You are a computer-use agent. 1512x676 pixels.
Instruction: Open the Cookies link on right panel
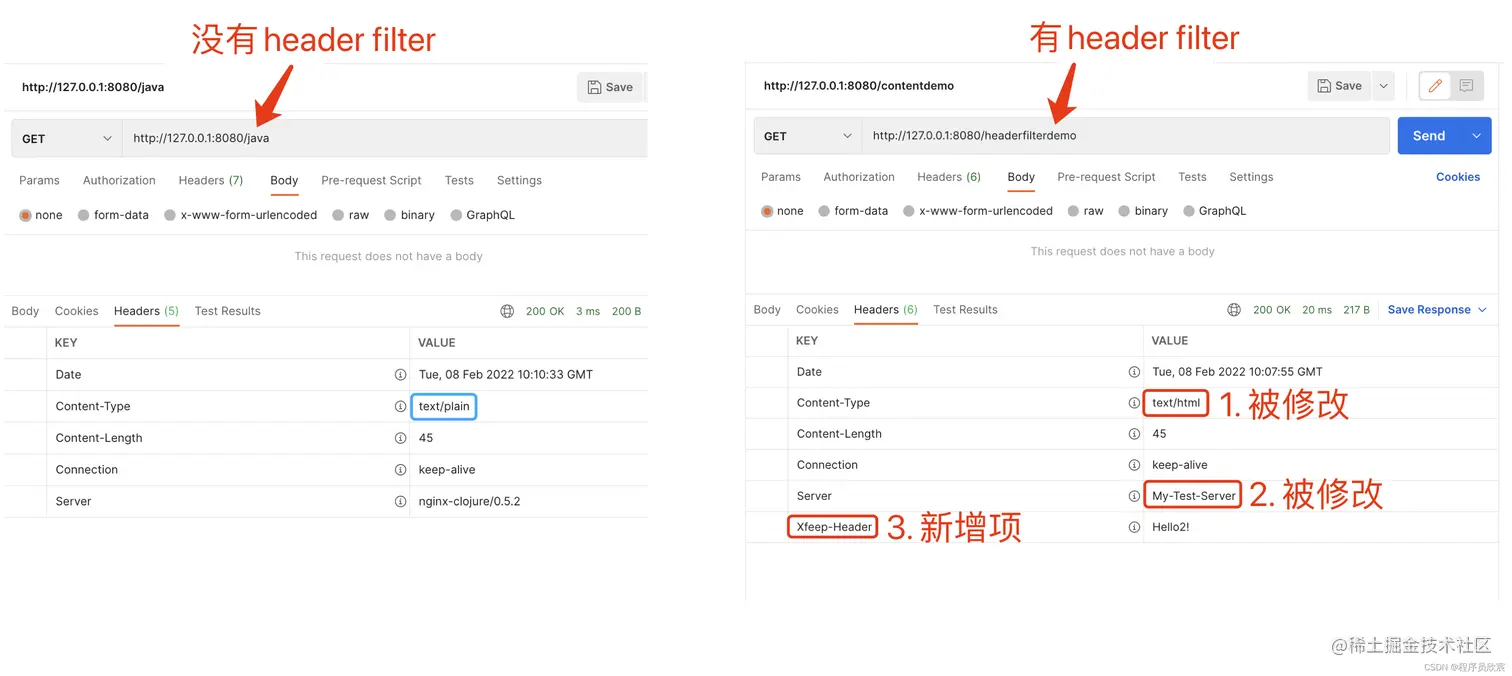[x=1457, y=176]
